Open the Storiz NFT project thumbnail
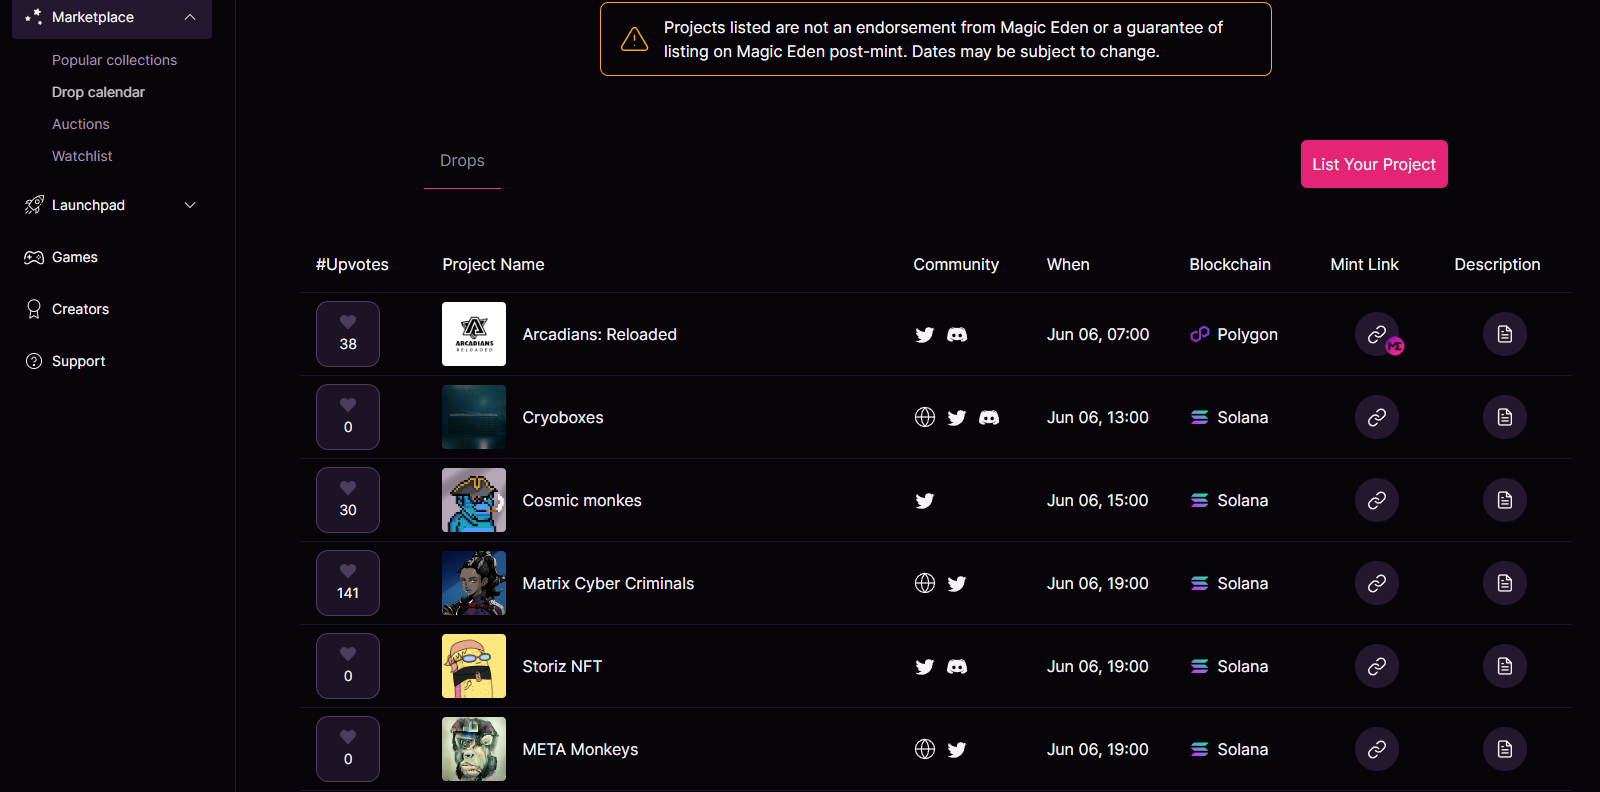The height and width of the screenshot is (792, 1600). [x=474, y=666]
